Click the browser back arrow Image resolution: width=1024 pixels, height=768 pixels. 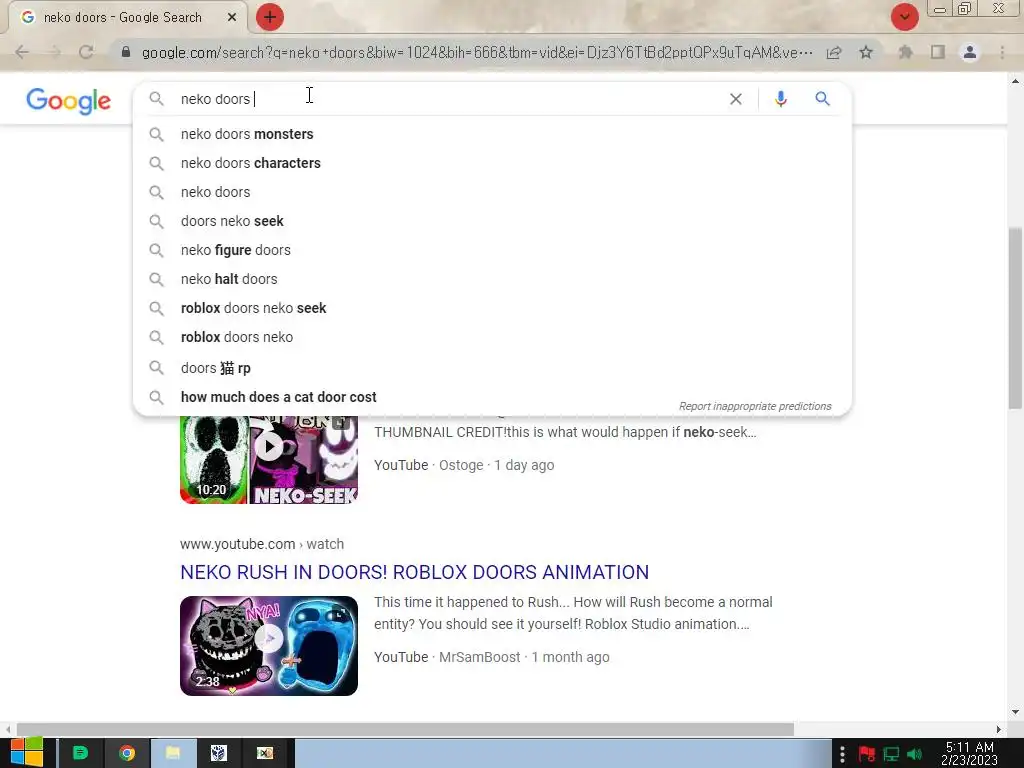pyautogui.click(x=22, y=52)
